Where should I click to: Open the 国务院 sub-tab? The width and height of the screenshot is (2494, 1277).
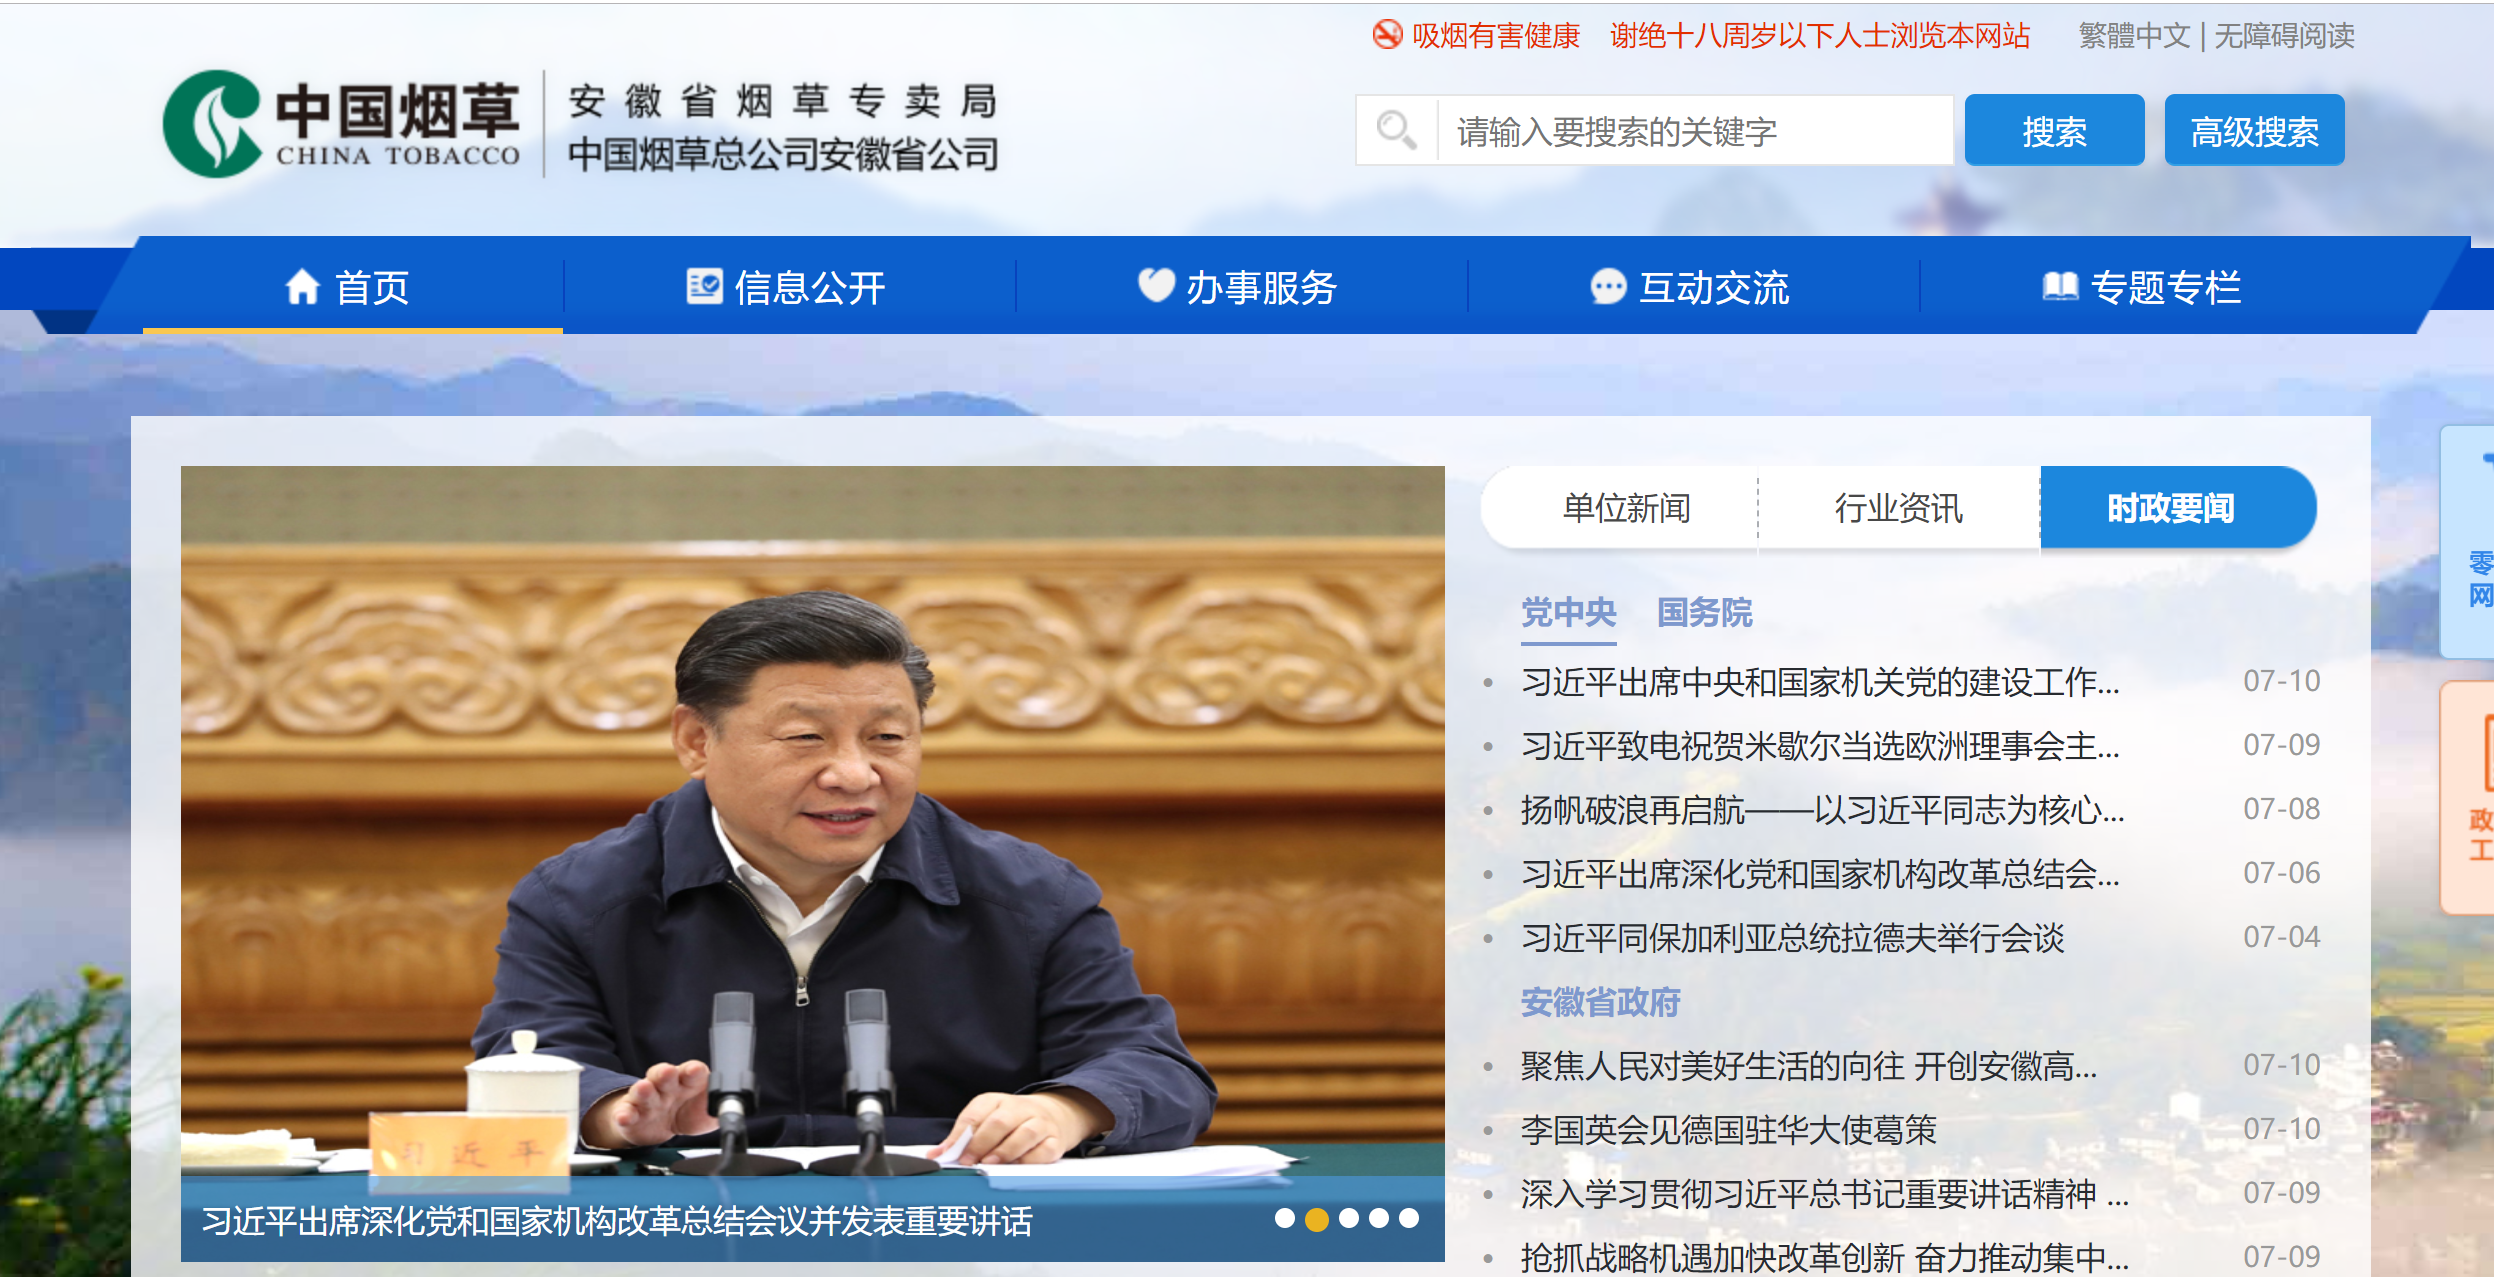[x=1705, y=612]
